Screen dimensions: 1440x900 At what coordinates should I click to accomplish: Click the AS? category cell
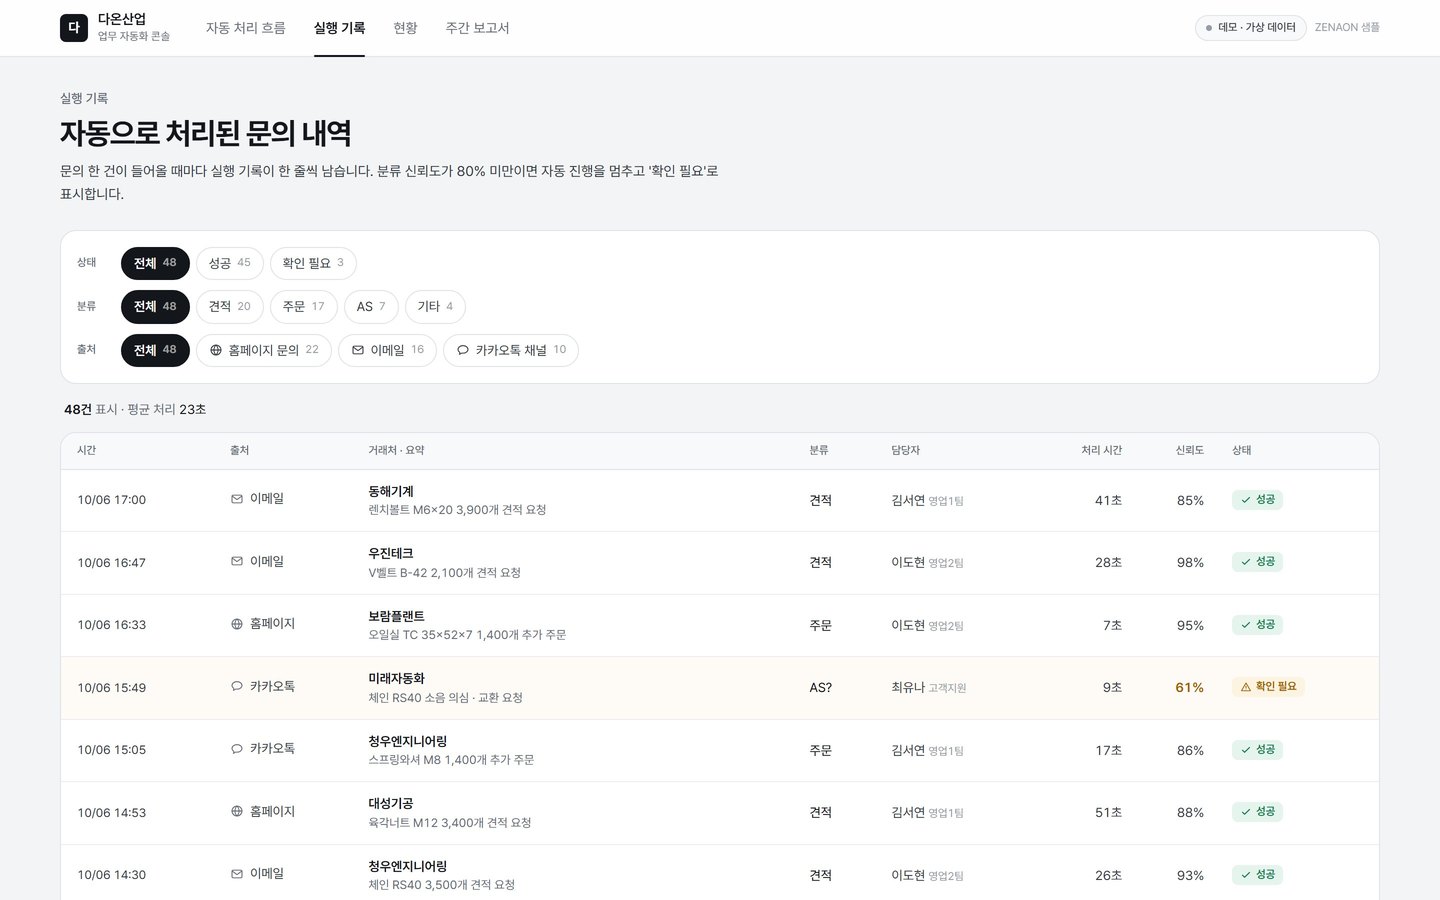(821, 688)
